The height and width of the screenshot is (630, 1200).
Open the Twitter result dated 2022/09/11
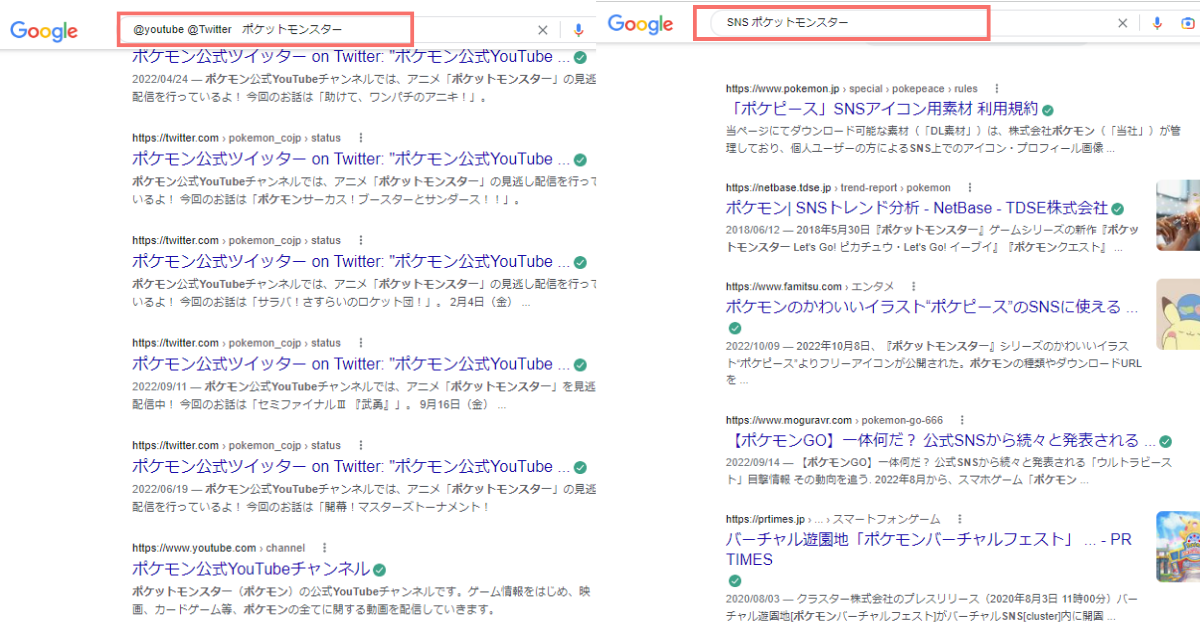pyautogui.click(x=351, y=364)
